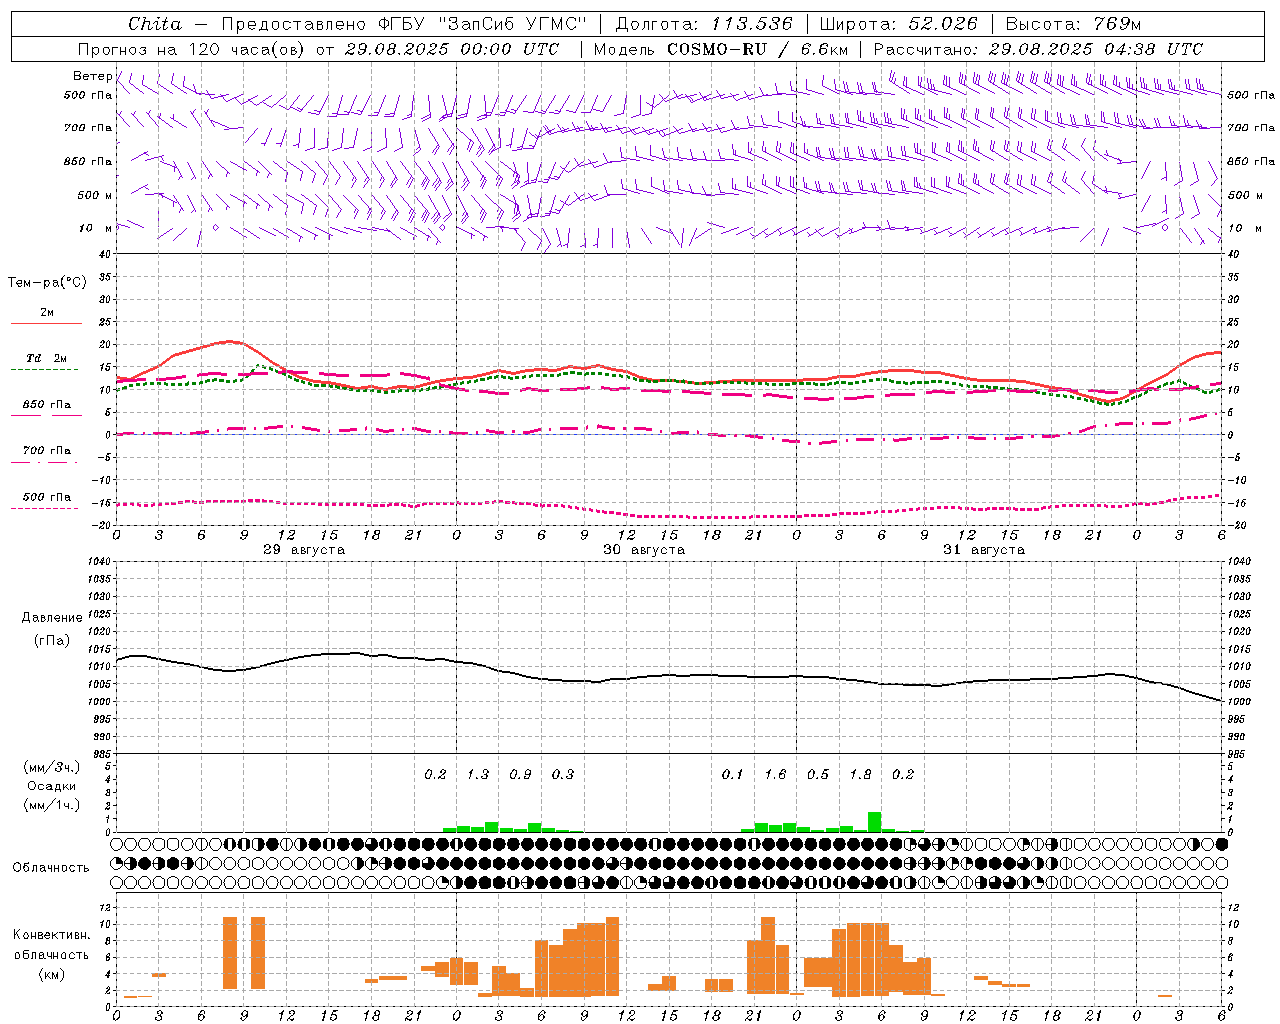This screenshot has height=1024, width=1280.
Task: Click the "(км)" unit under convective cloudiness
Action: click(51, 974)
